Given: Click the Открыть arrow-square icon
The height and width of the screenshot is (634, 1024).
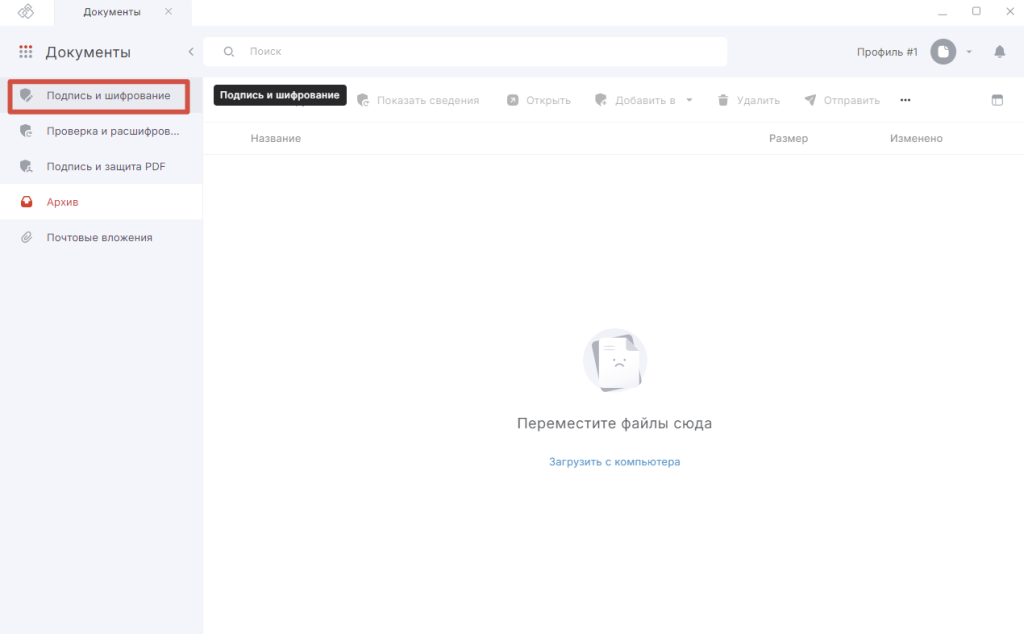Looking at the screenshot, I should (x=513, y=100).
